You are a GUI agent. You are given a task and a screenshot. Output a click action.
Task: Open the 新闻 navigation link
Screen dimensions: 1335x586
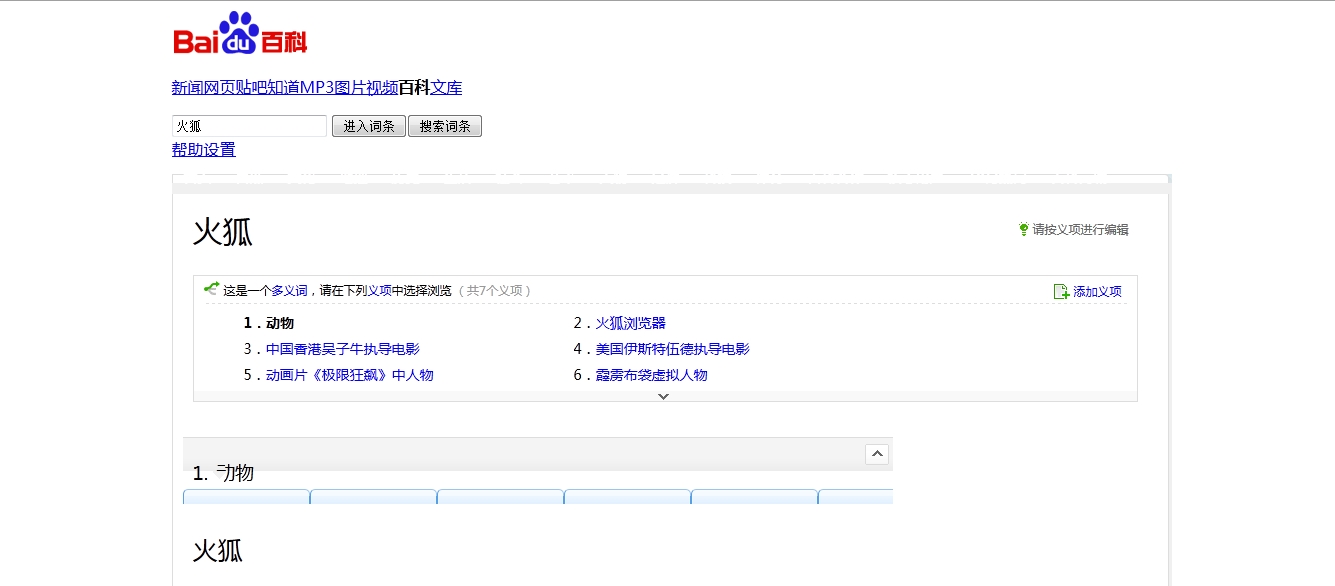click(188, 88)
